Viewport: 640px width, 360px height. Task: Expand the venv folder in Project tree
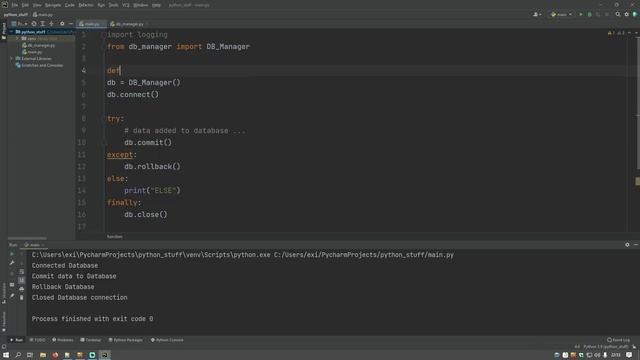click(x=18, y=38)
